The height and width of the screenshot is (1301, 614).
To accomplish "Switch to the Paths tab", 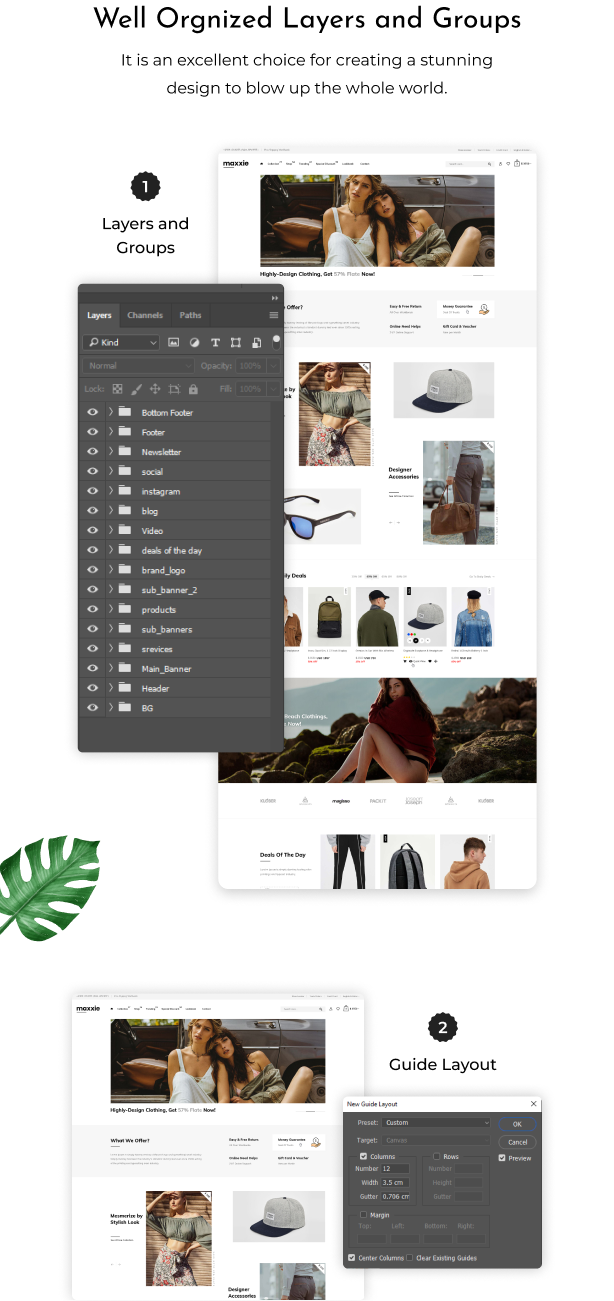I will click(x=190, y=315).
